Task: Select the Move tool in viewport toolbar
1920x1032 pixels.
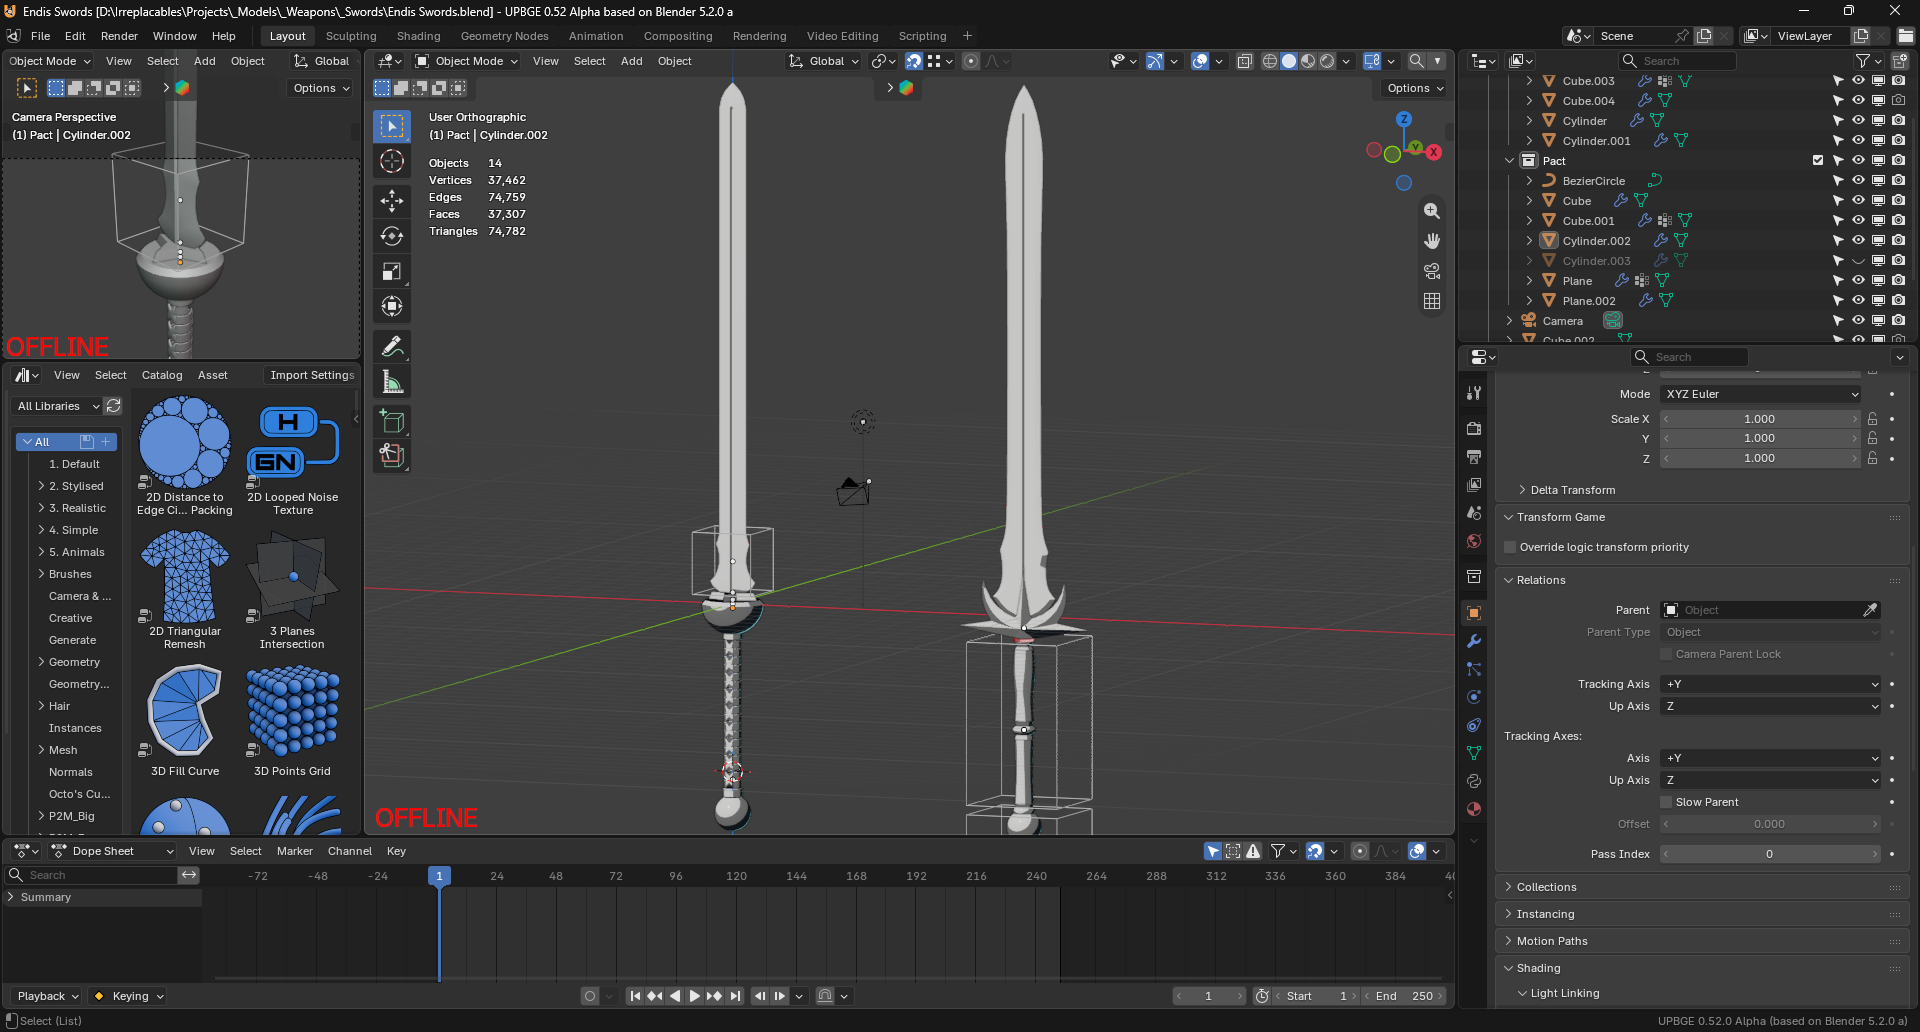Action: [392, 201]
